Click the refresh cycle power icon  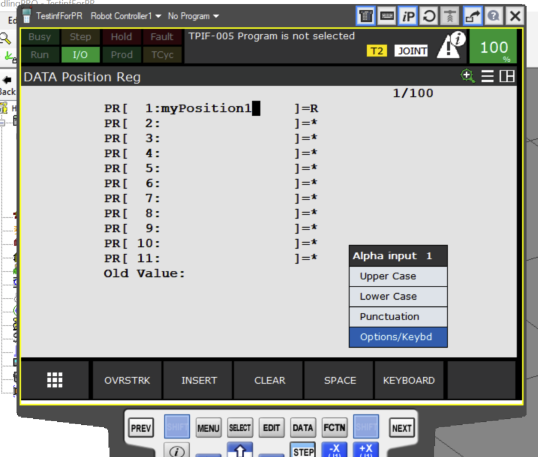tap(429, 16)
